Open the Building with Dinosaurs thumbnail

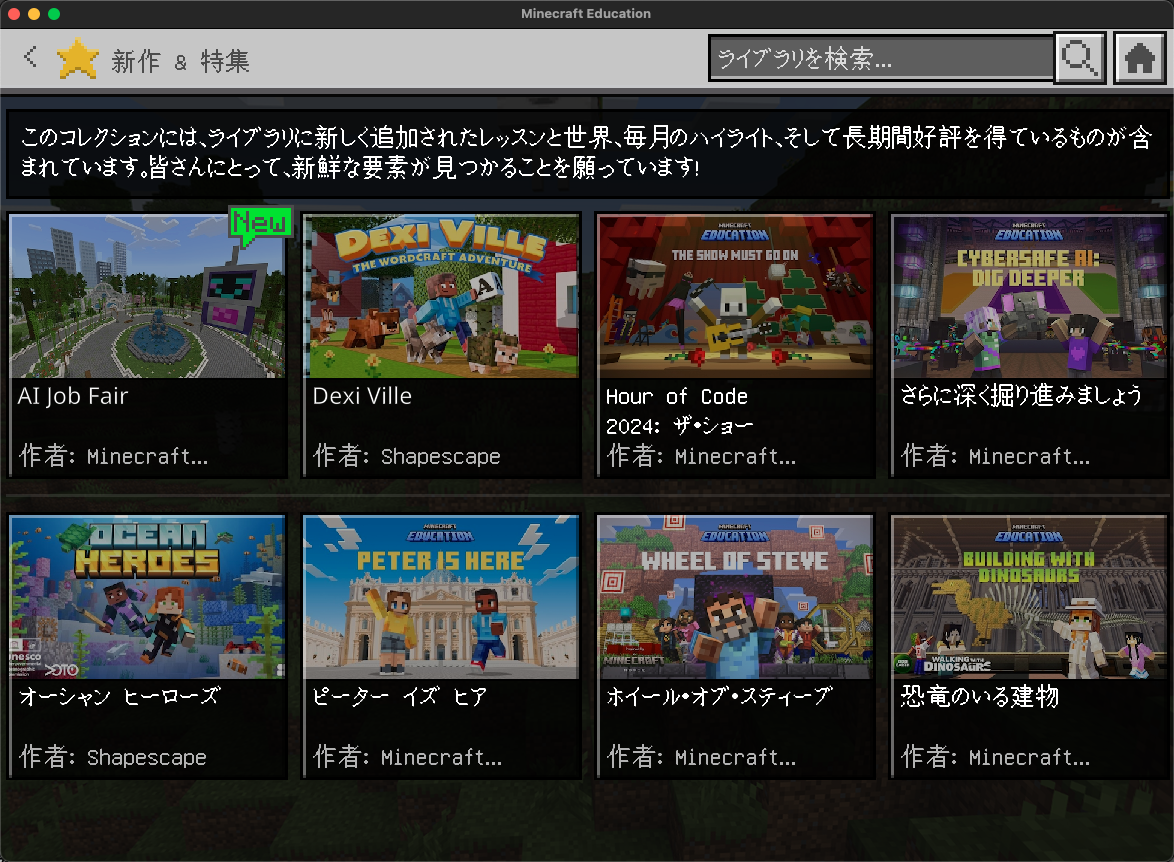(x=1029, y=598)
